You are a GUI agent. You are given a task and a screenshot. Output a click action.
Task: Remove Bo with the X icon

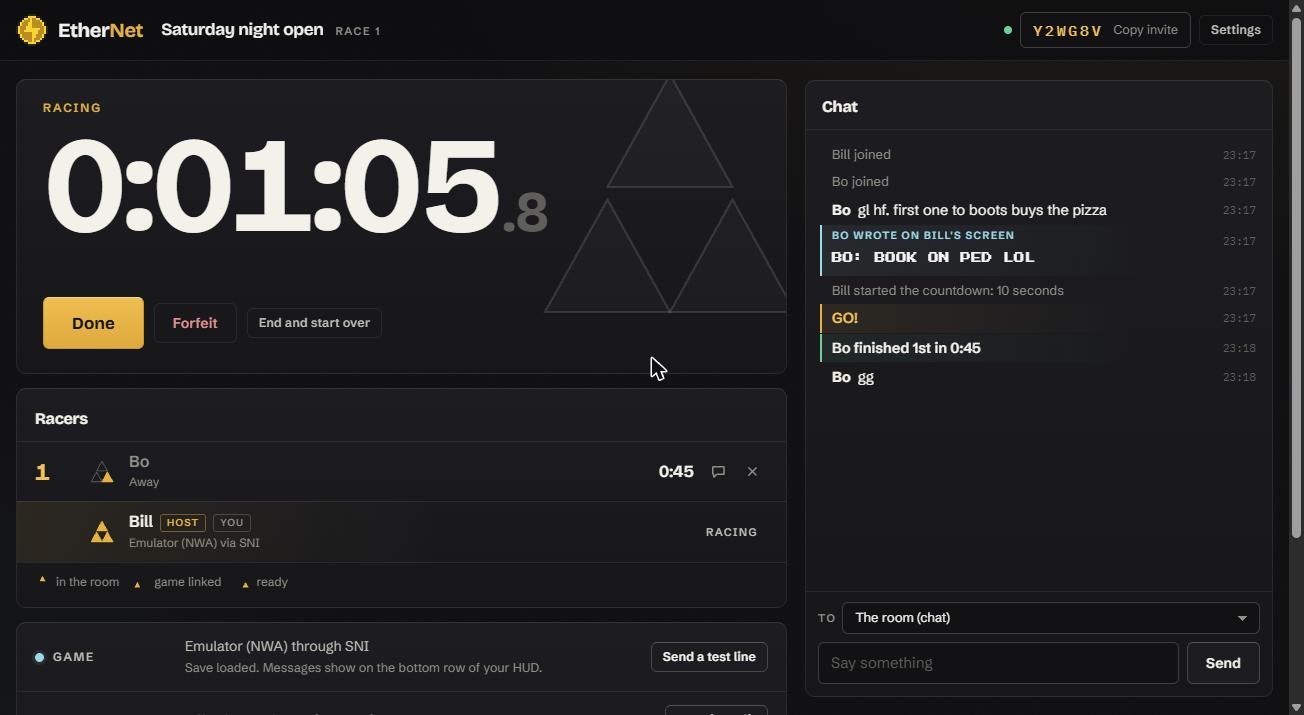[752, 472]
